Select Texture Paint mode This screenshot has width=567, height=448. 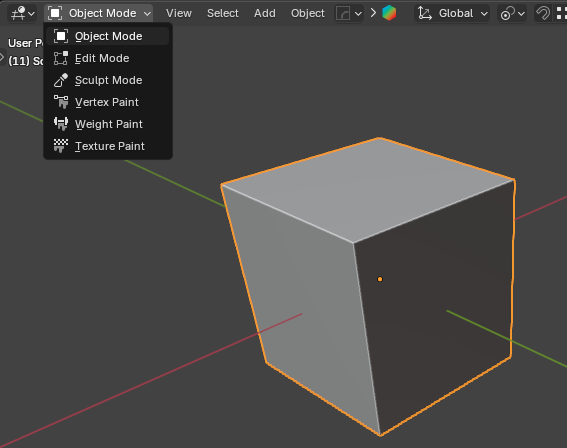click(x=108, y=146)
